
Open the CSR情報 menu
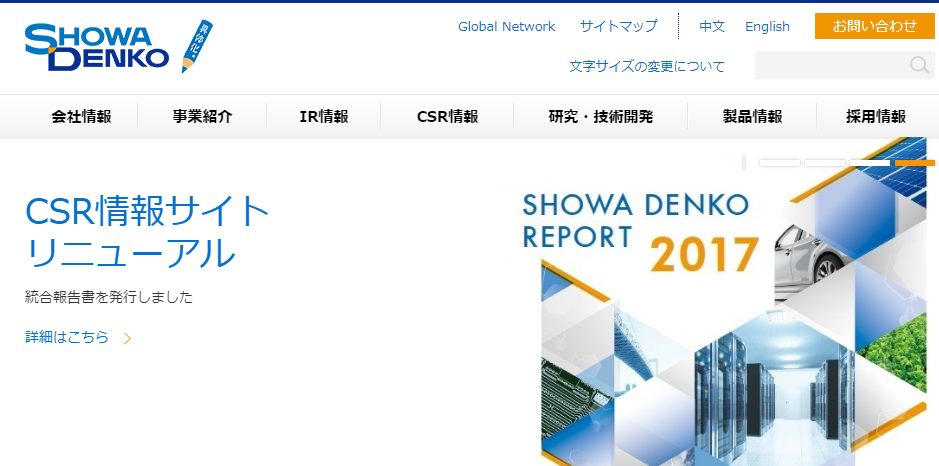pos(447,116)
